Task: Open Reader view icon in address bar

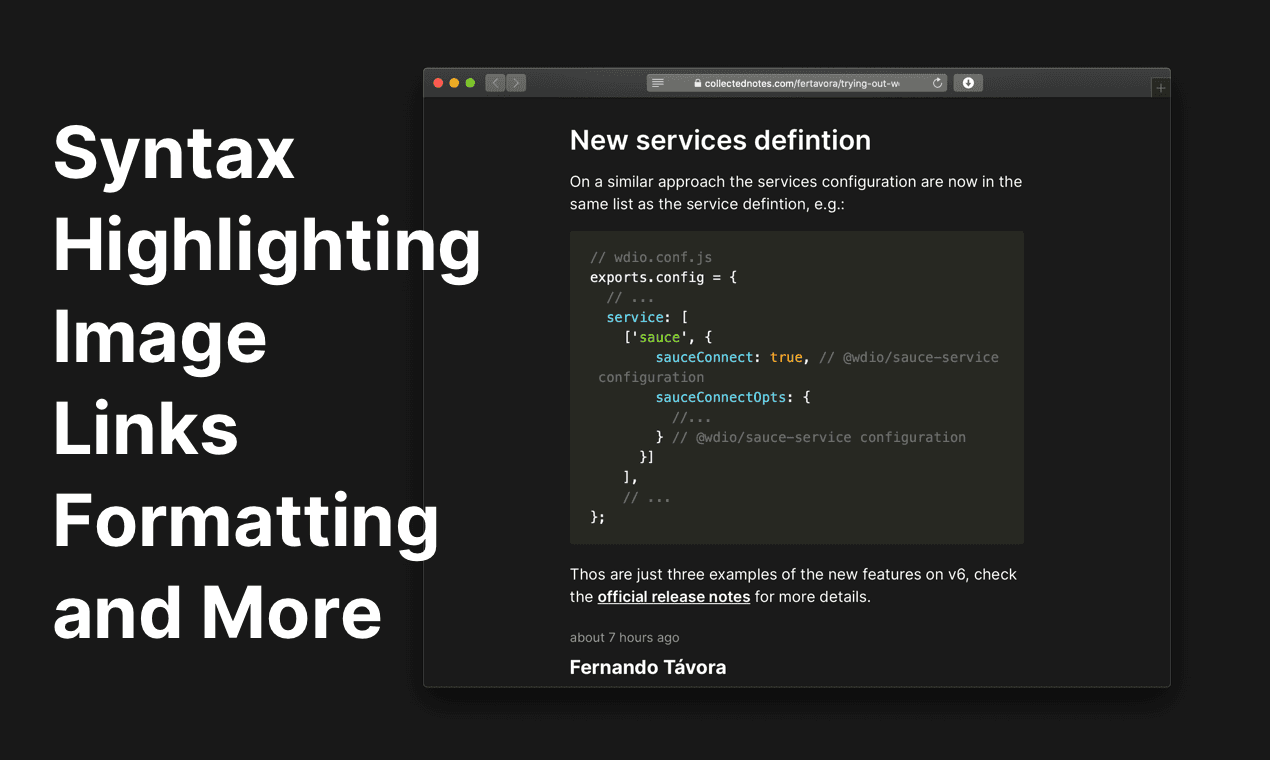Action: pyautogui.click(x=658, y=83)
